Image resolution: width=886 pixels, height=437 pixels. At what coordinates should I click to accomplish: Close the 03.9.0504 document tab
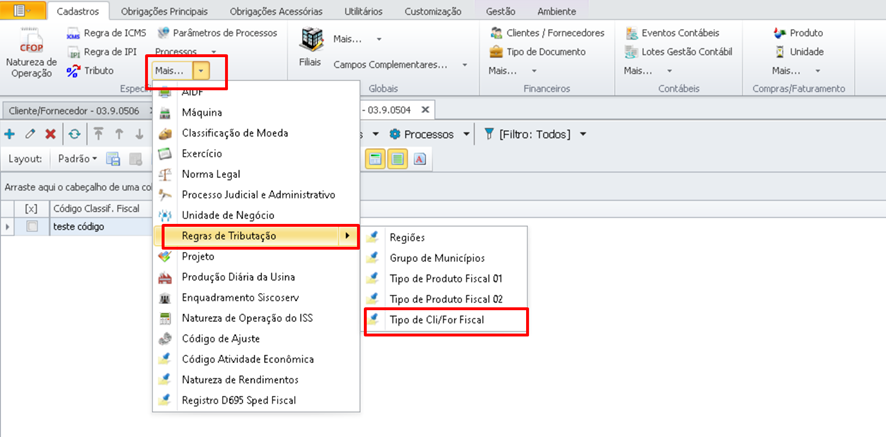[x=425, y=109]
